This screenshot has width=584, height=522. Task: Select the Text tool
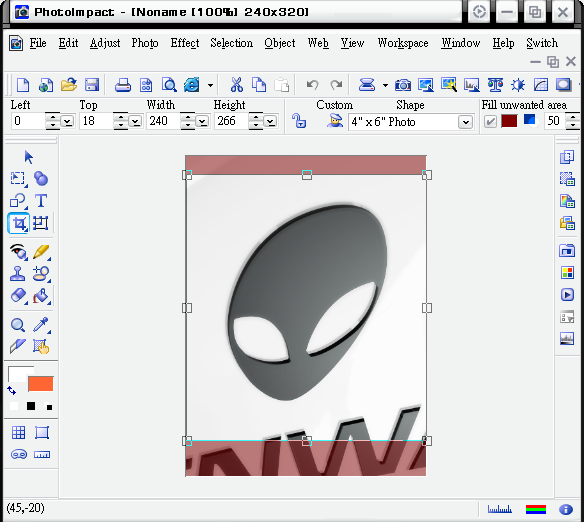[x=41, y=201]
